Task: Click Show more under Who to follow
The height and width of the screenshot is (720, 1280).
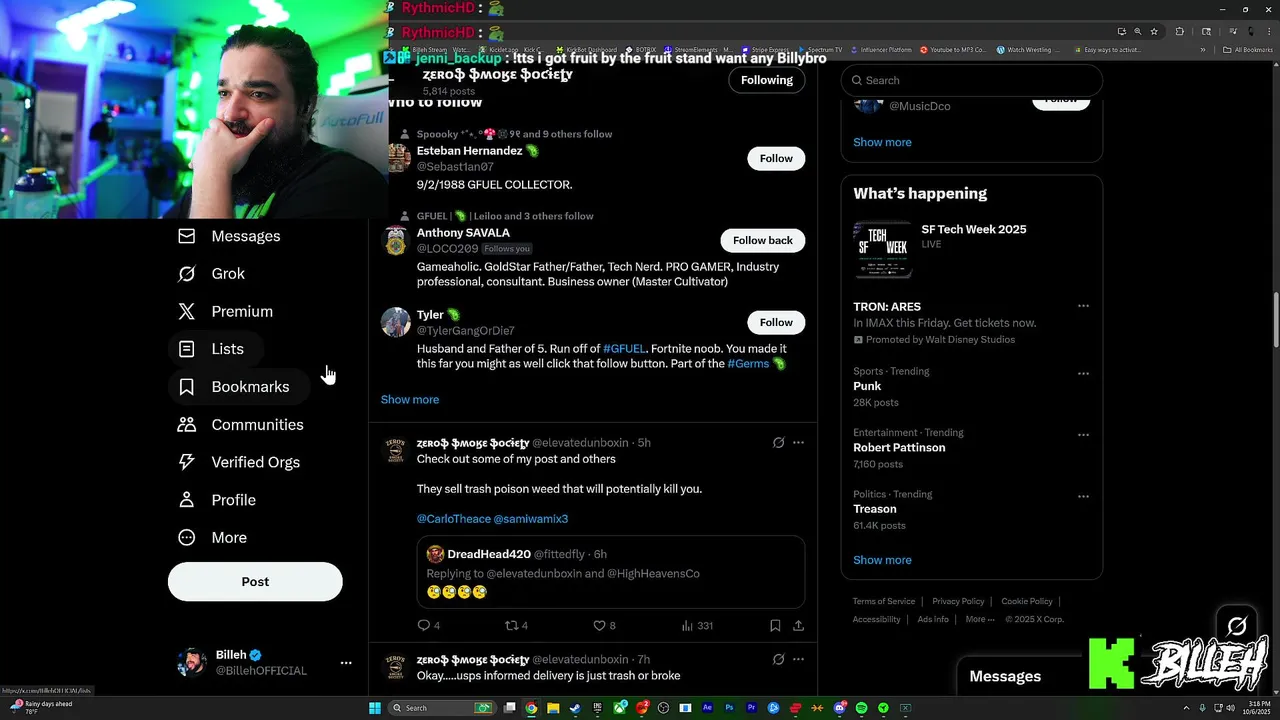Action: [x=410, y=400]
